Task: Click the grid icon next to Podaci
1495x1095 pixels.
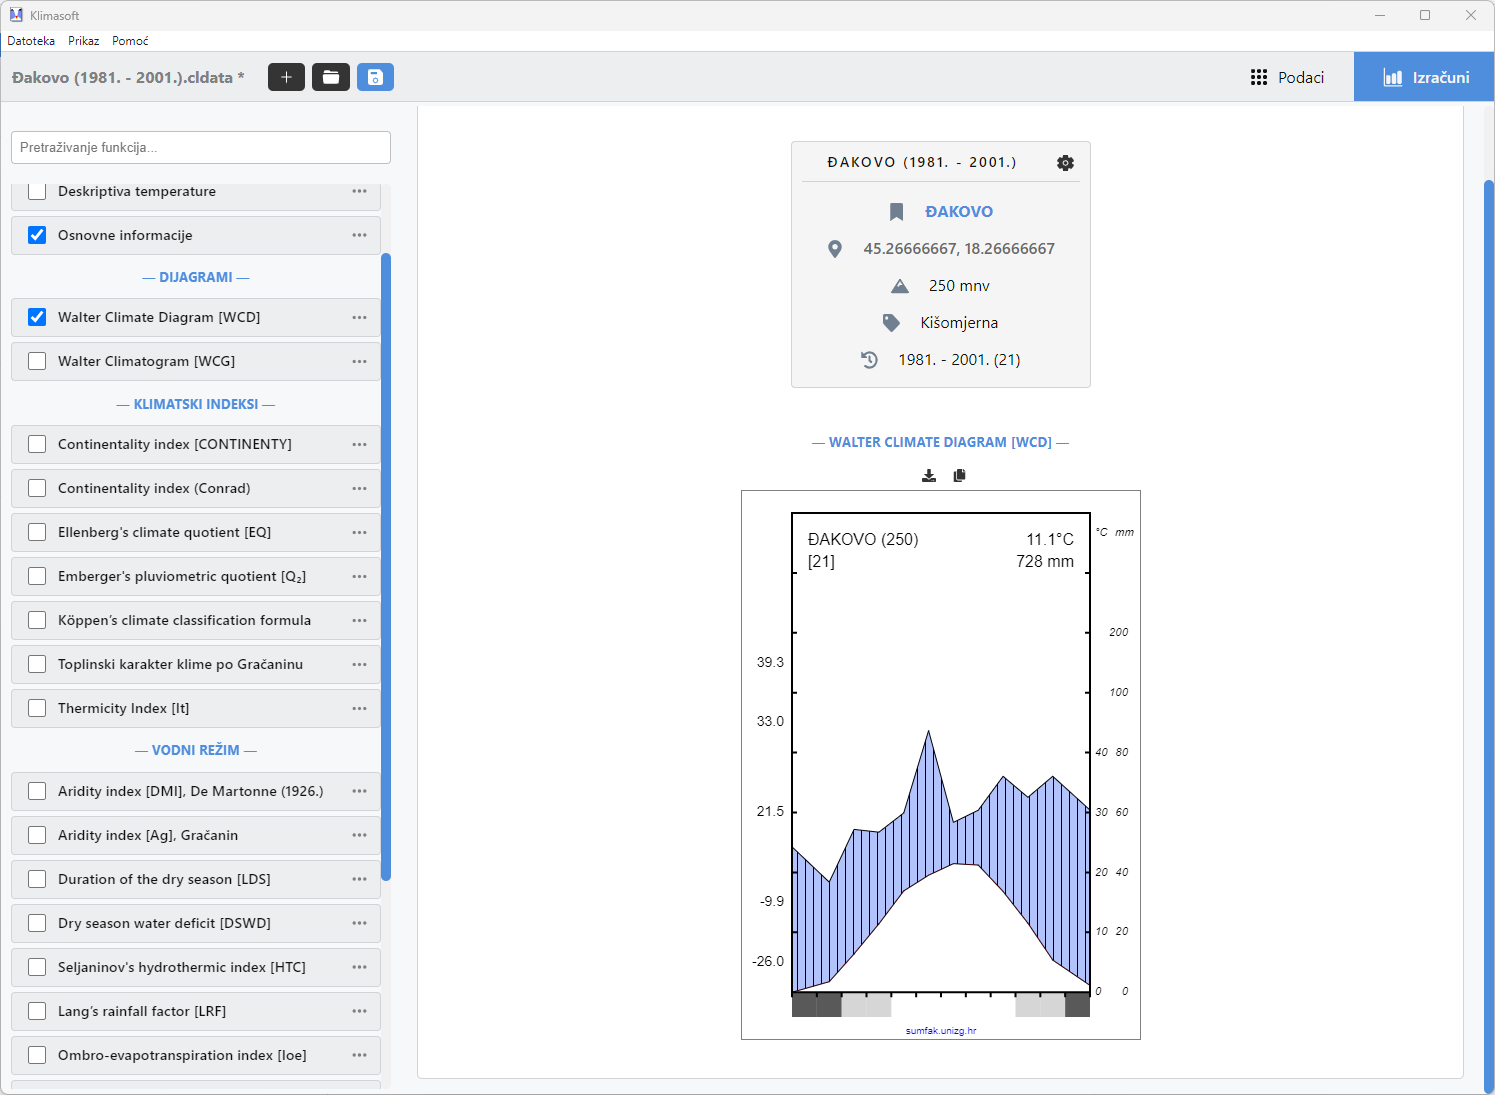Action: [x=1259, y=77]
